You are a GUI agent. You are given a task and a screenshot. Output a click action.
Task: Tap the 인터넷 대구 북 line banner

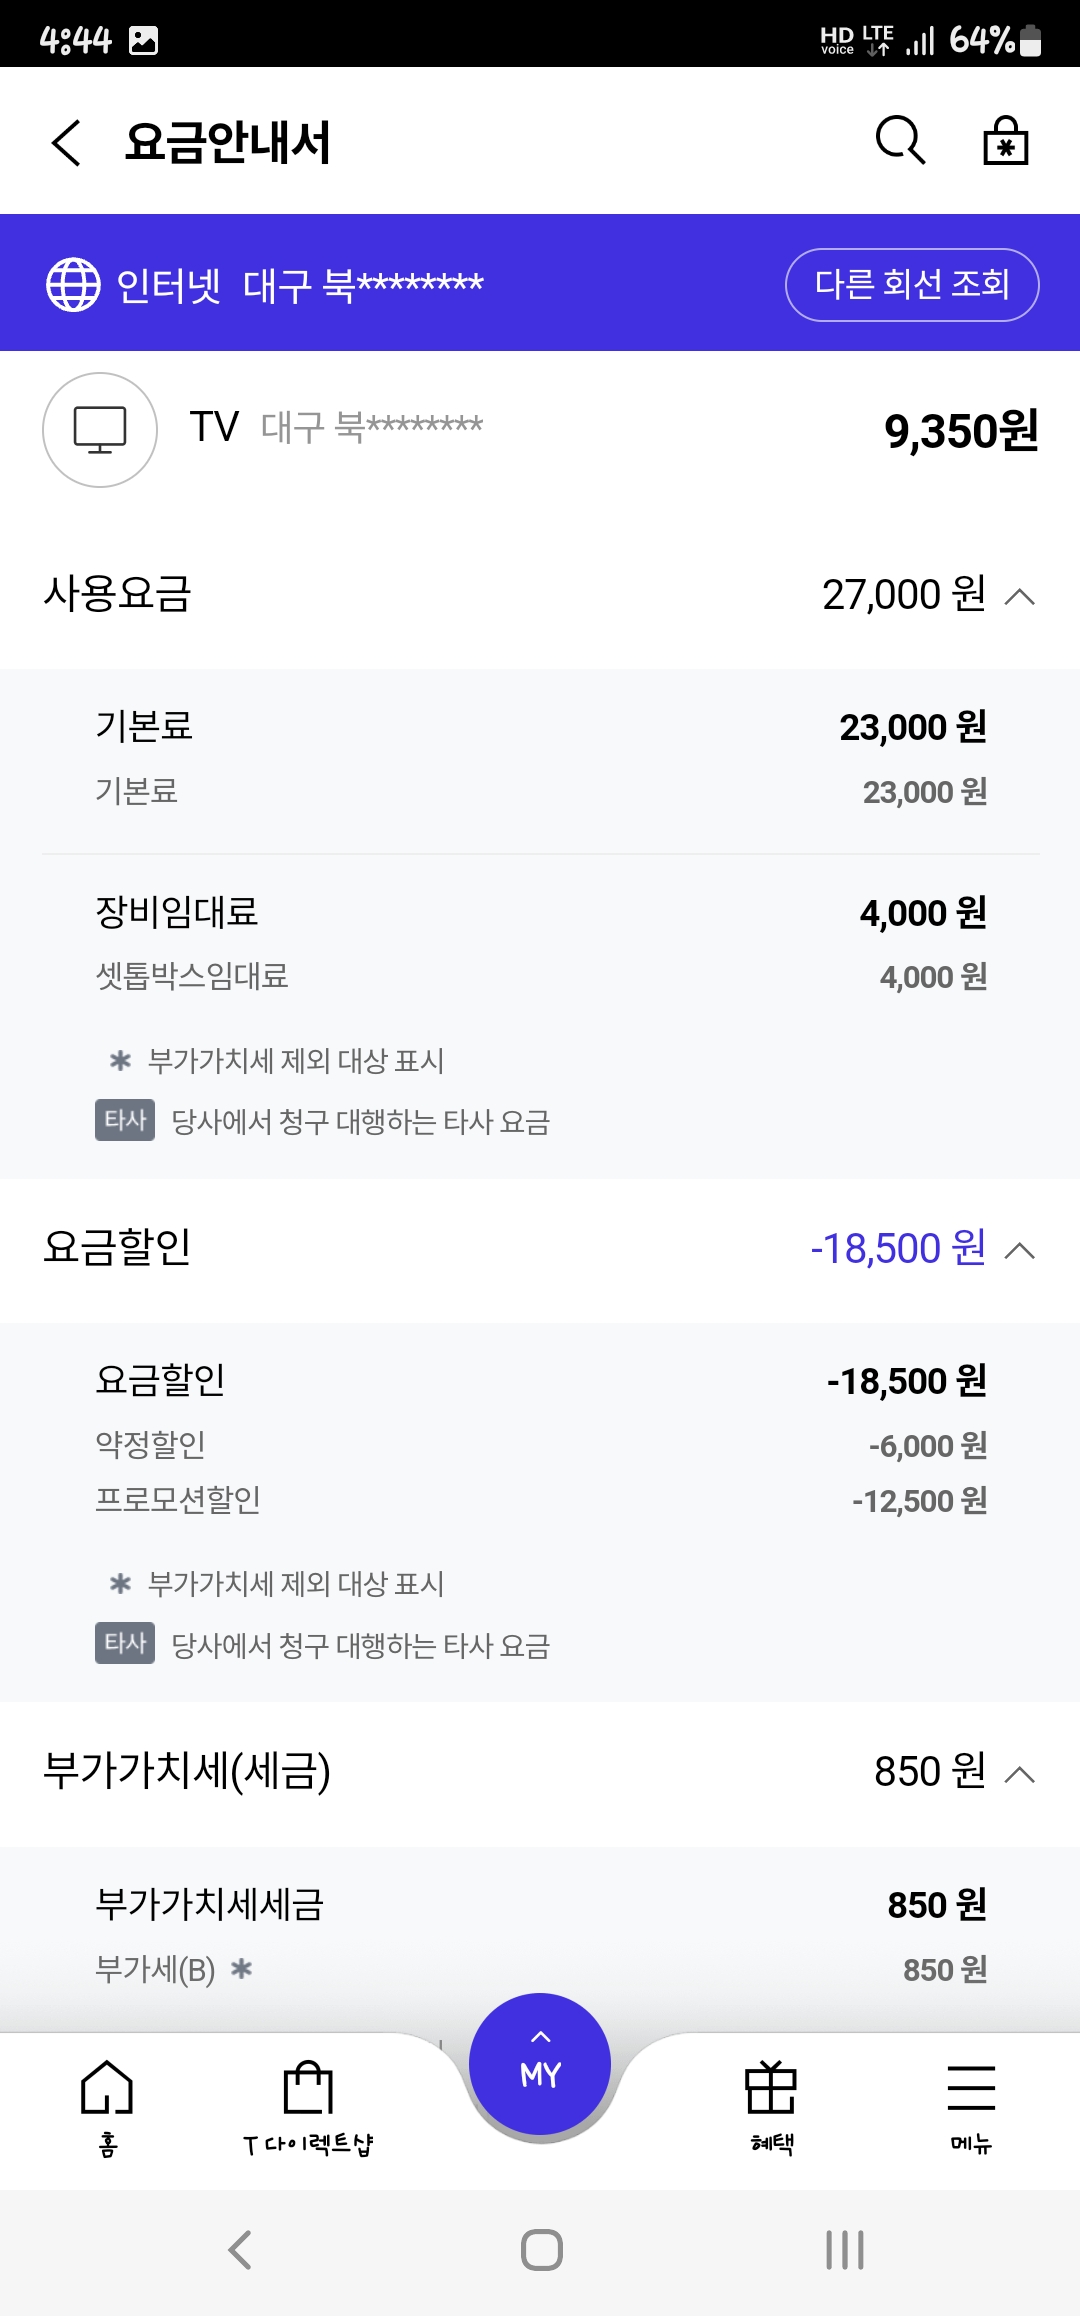300,285
